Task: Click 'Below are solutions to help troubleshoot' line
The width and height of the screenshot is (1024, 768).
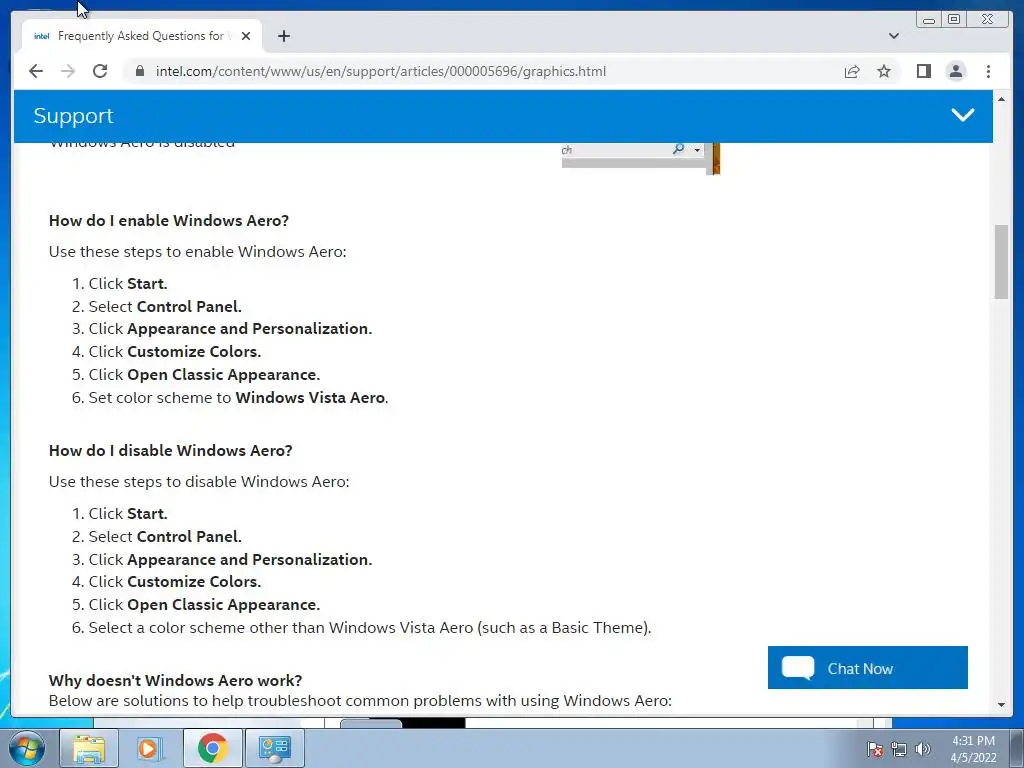Action: (x=360, y=701)
